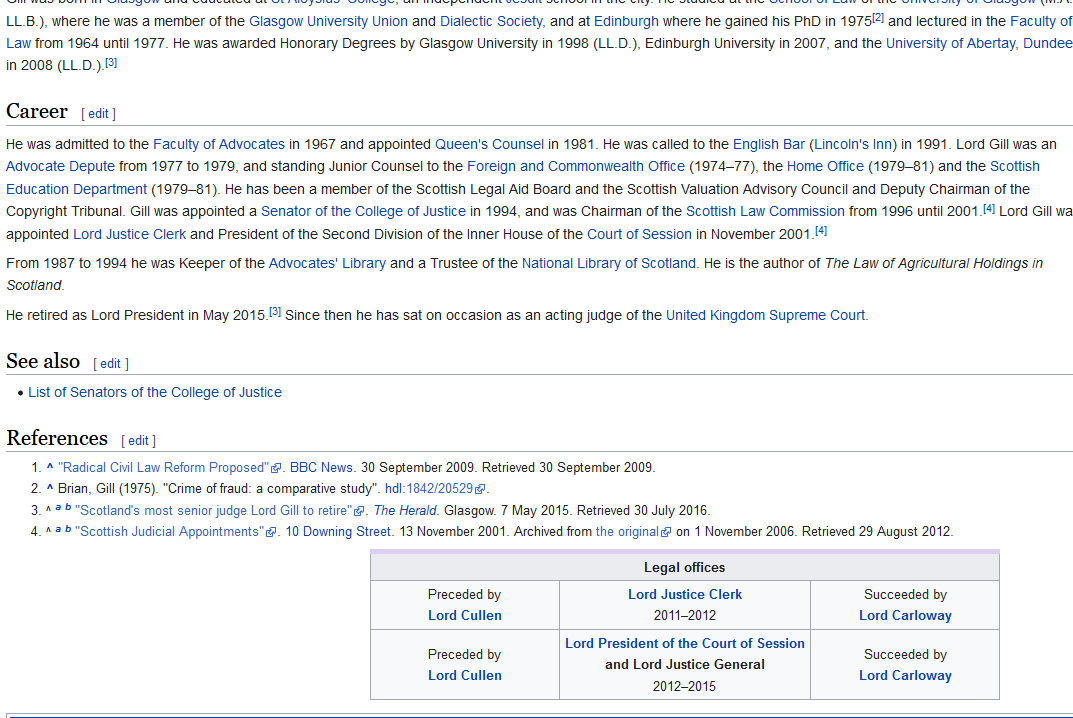This screenshot has width=1073, height=718.
Task: Open University of Abertay, Dundee link
Action: pyautogui.click(x=979, y=43)
